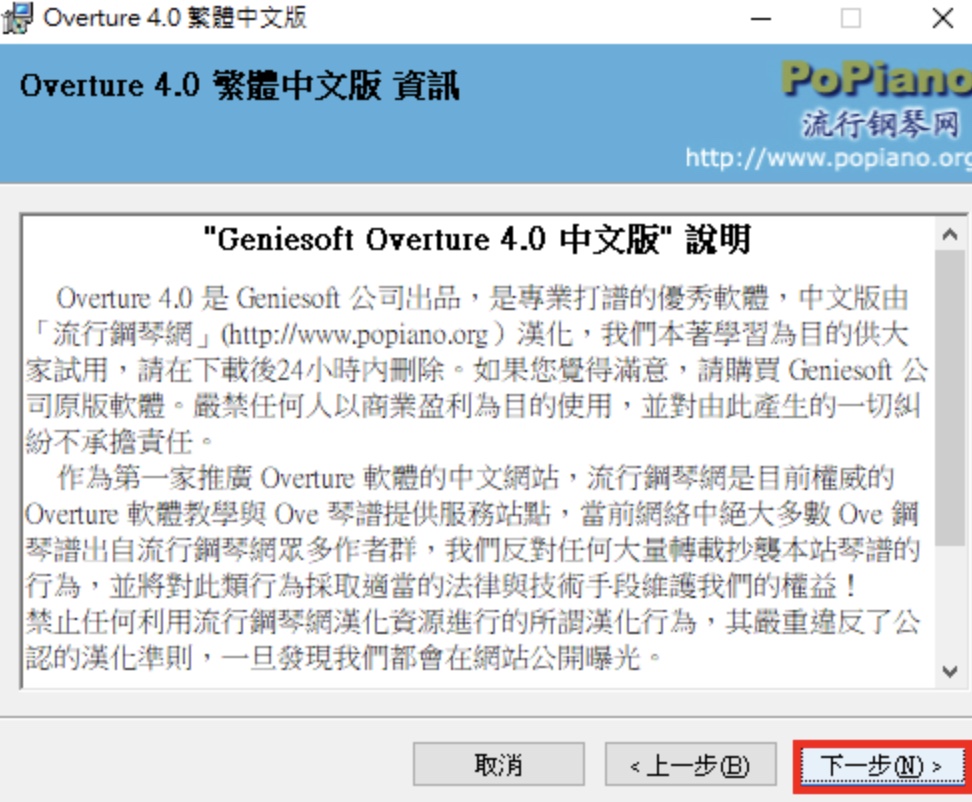Click the Overture 4.0 繁體中文版 資訊 header title

(x=240, y=86)
